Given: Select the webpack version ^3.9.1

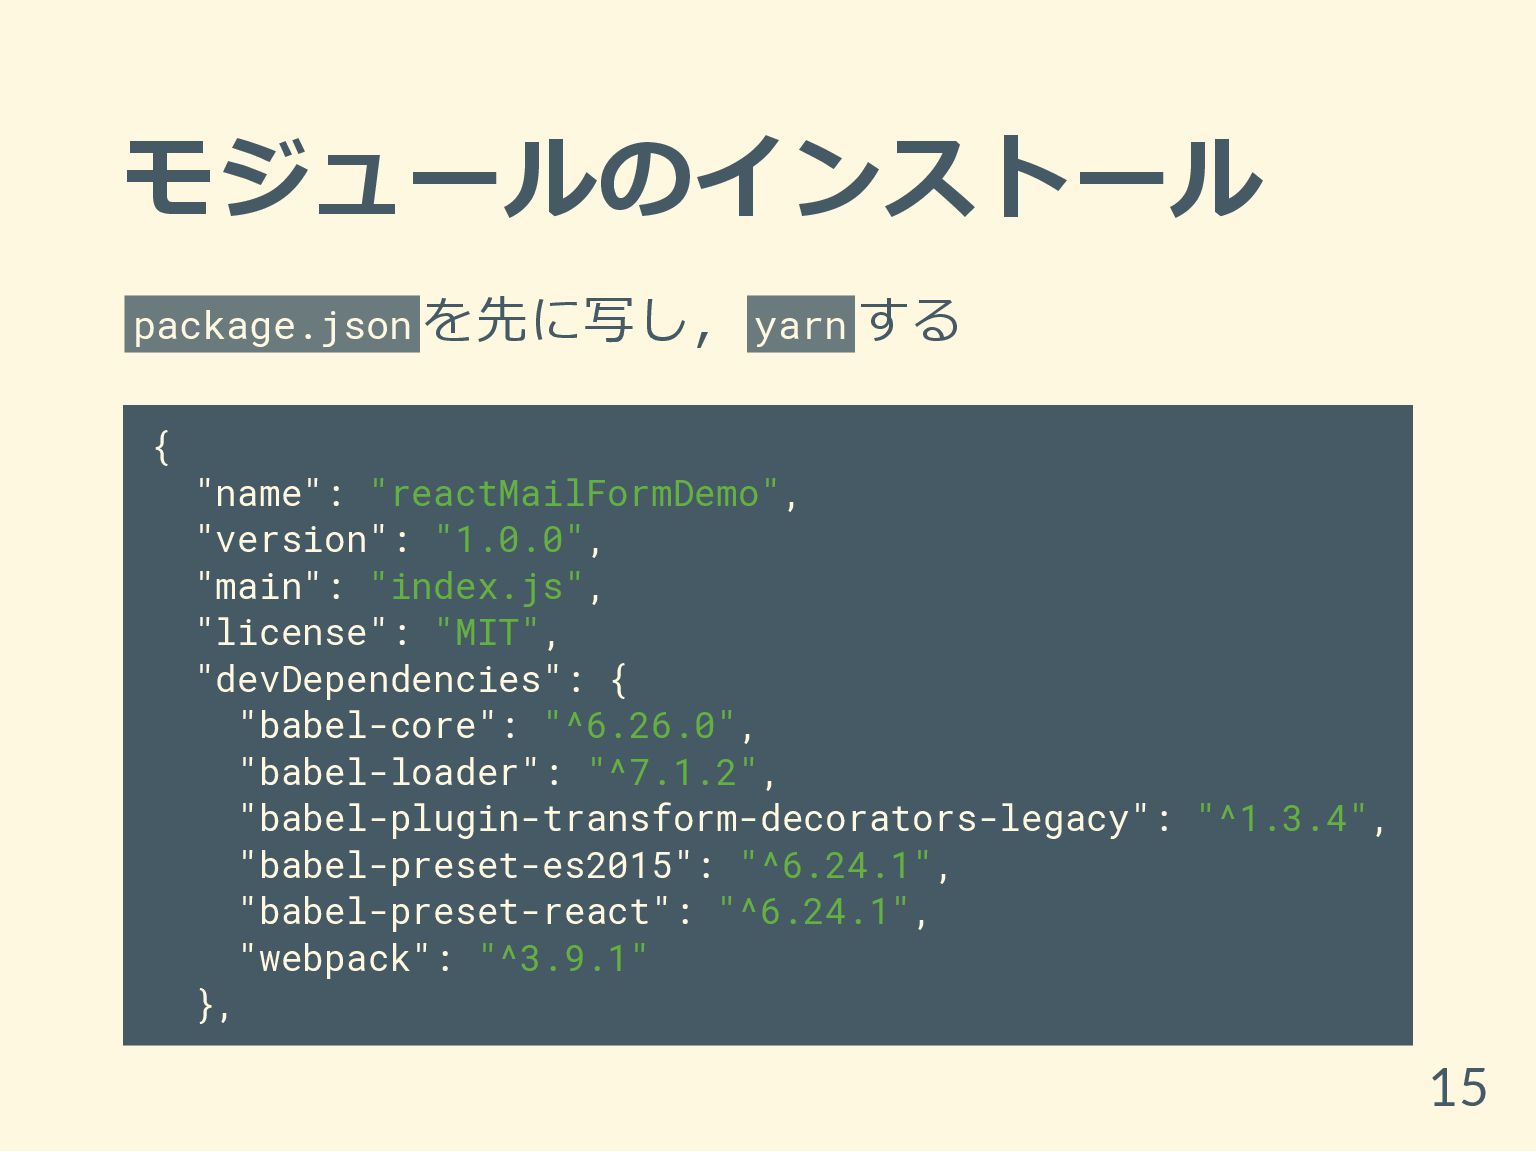Looking at the screenshot, I should pyautogui.click(x=563, y=959).
